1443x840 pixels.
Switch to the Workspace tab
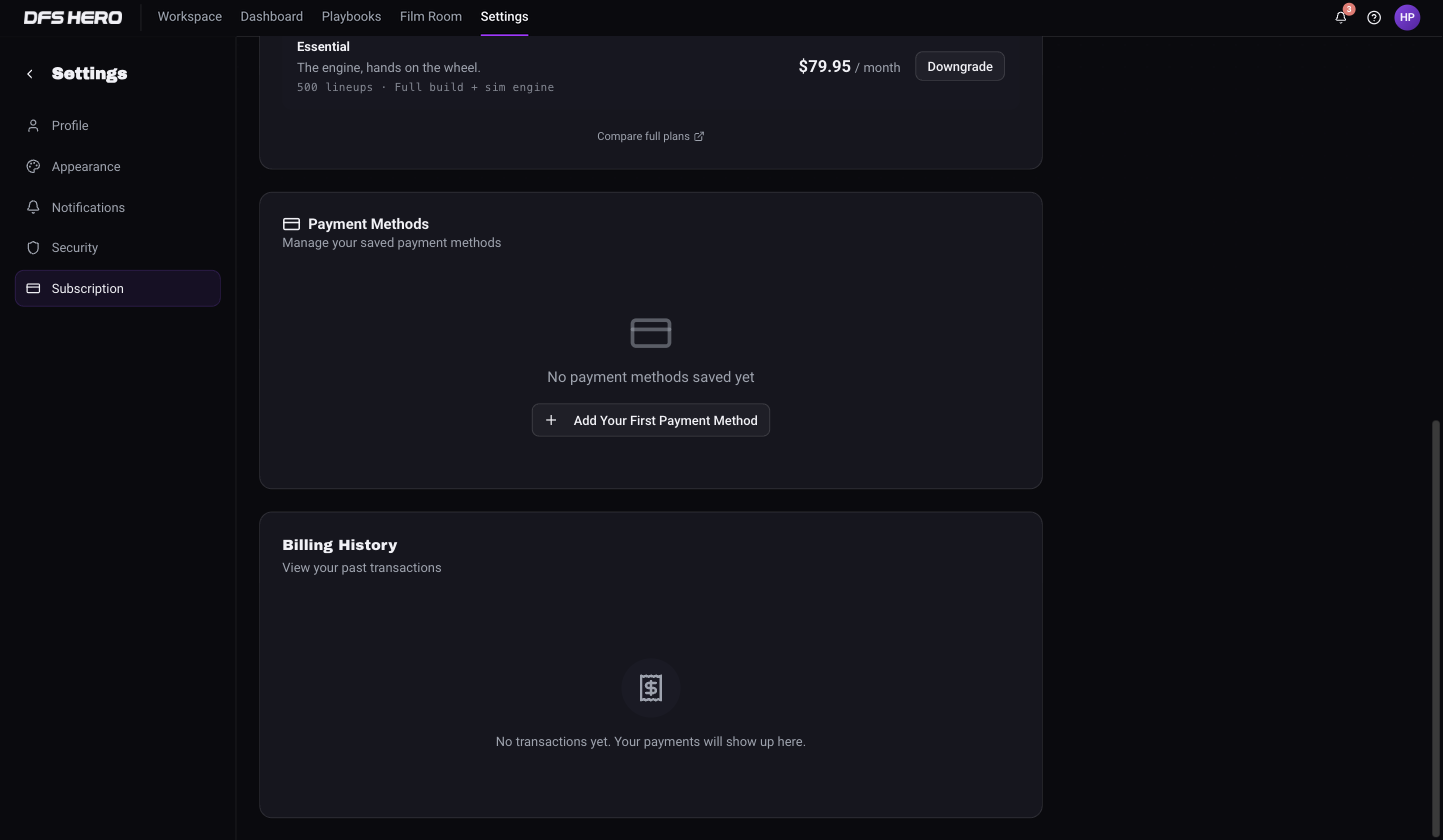point(190,17)
